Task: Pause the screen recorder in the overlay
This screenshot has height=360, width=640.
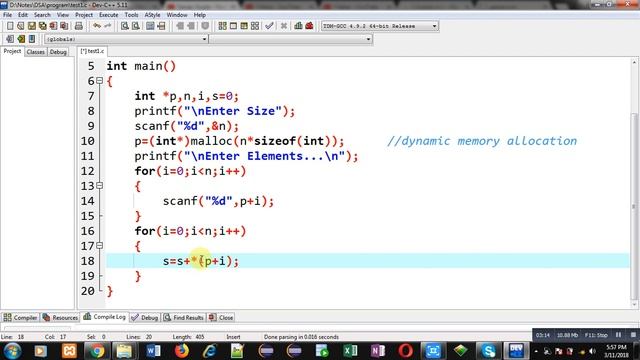Action: tap(619, 335)
